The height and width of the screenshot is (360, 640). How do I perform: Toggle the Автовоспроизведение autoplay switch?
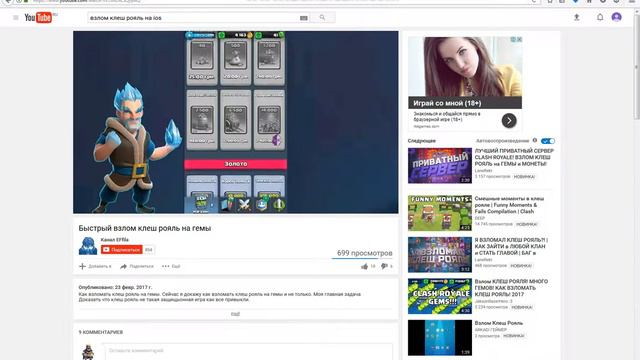[548, 141]
